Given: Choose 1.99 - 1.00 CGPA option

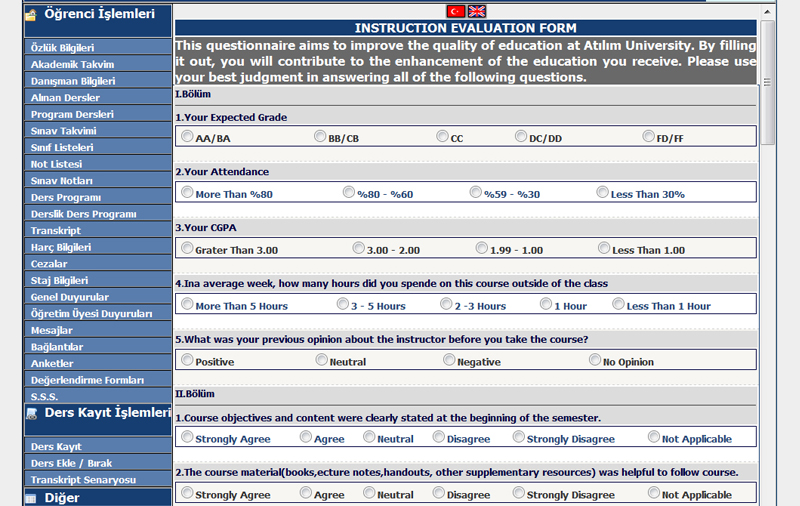Looking at the screenshot, I should pos(482,248).
